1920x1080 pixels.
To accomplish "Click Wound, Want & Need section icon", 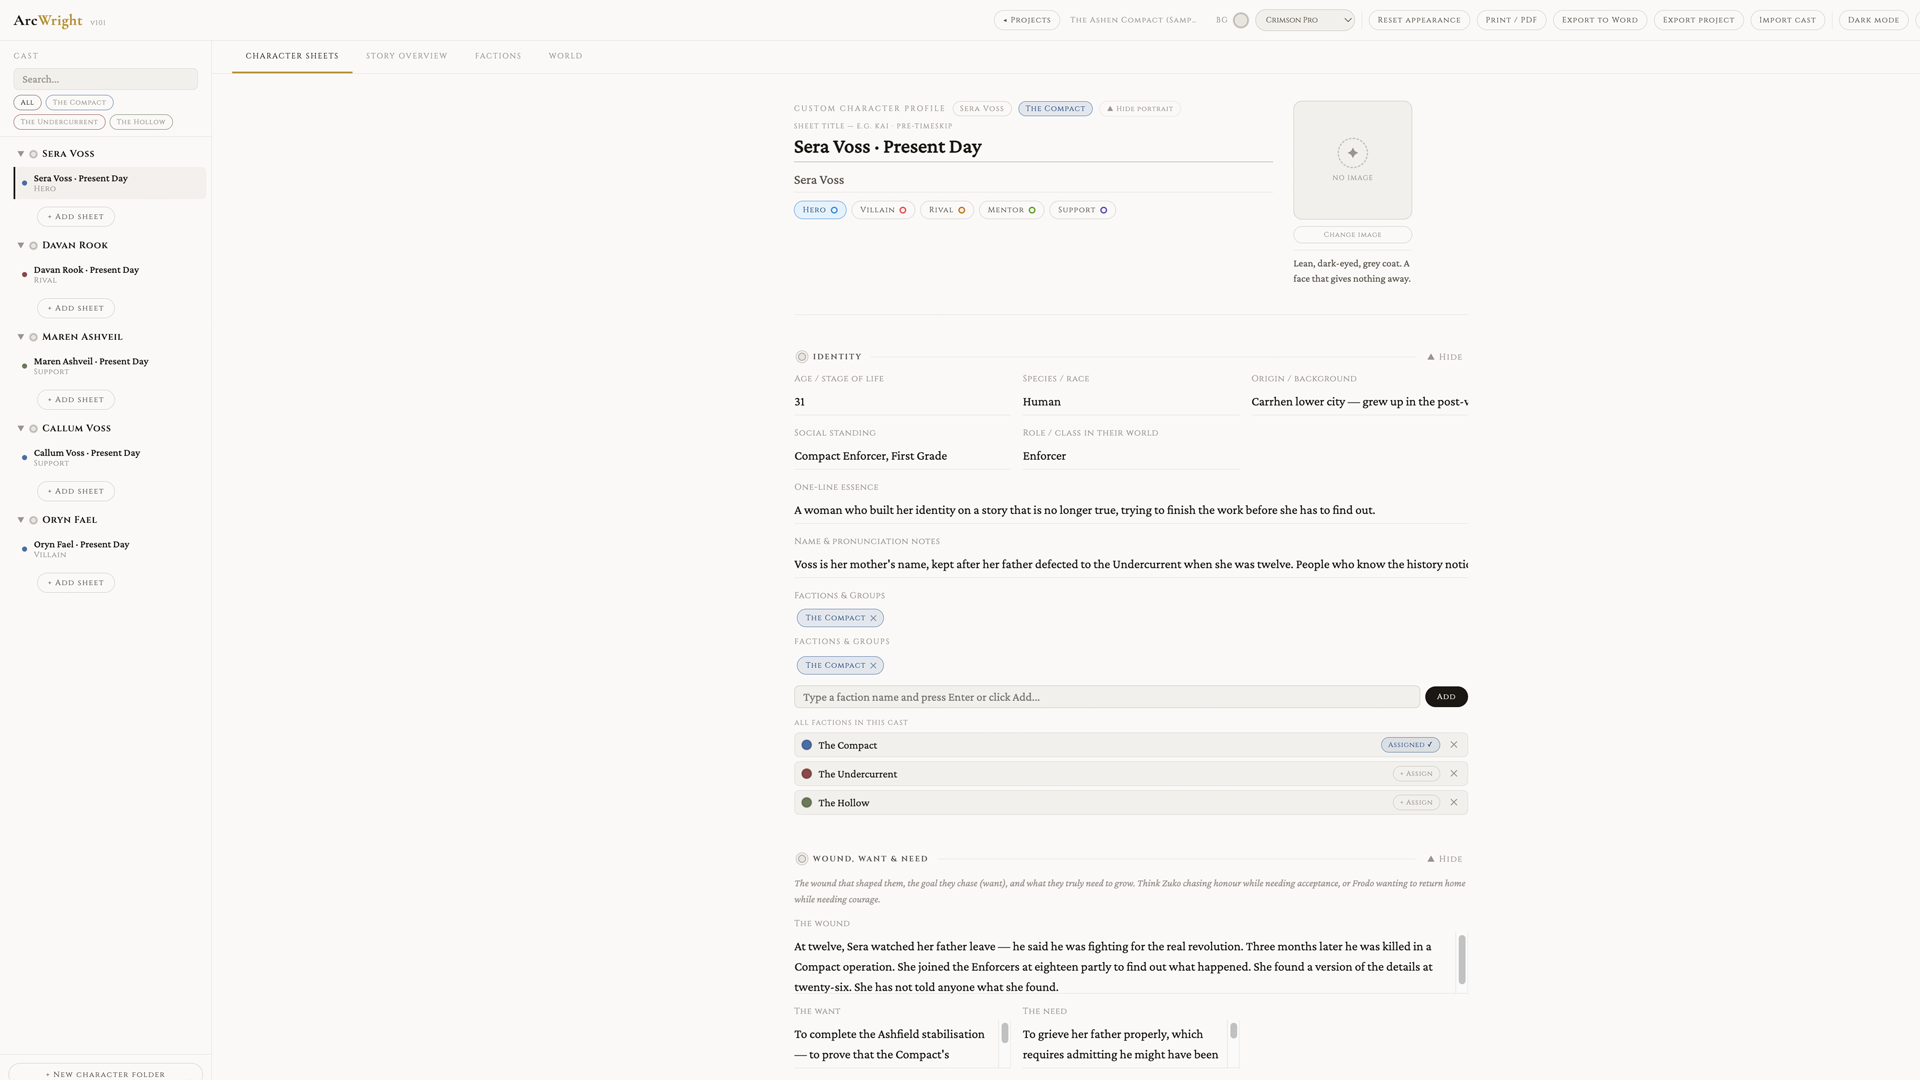I will (801, 859).
